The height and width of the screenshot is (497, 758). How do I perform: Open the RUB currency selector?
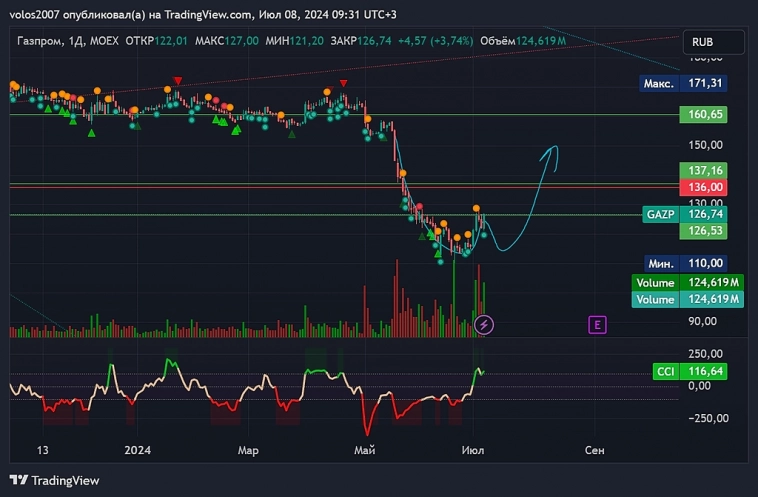coord(714,43)
